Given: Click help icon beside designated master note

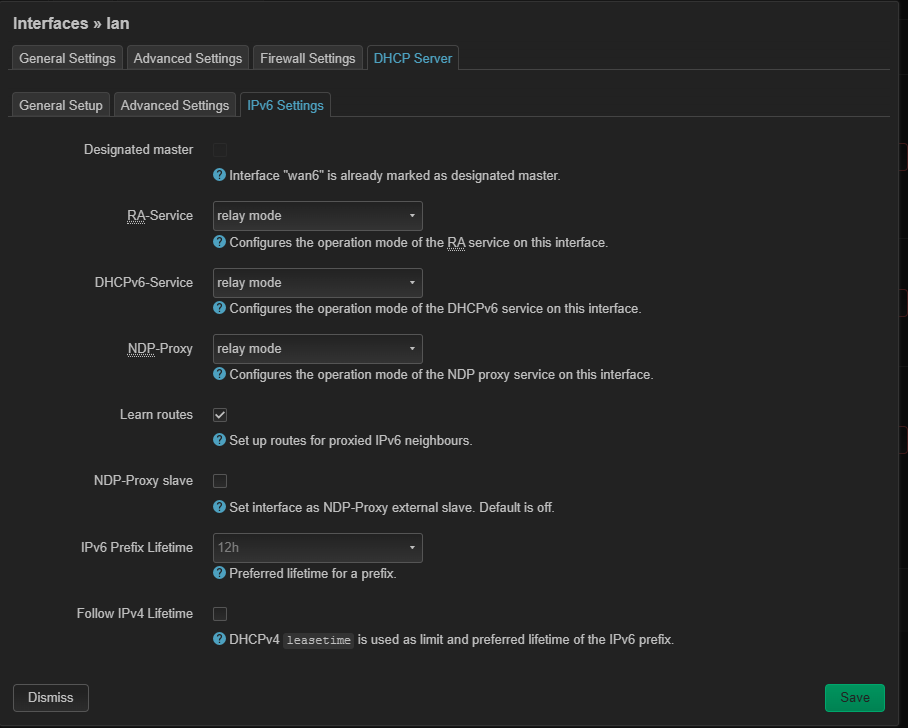Looking at the screenshot, I should [x=220, y=175].
